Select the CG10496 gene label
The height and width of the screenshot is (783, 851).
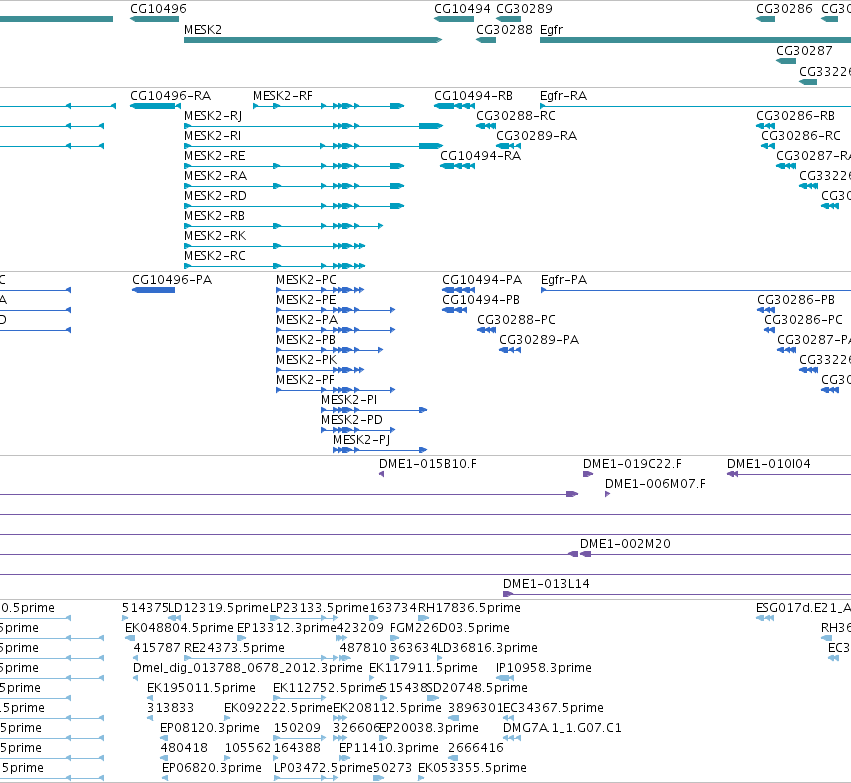pos(158,9)
